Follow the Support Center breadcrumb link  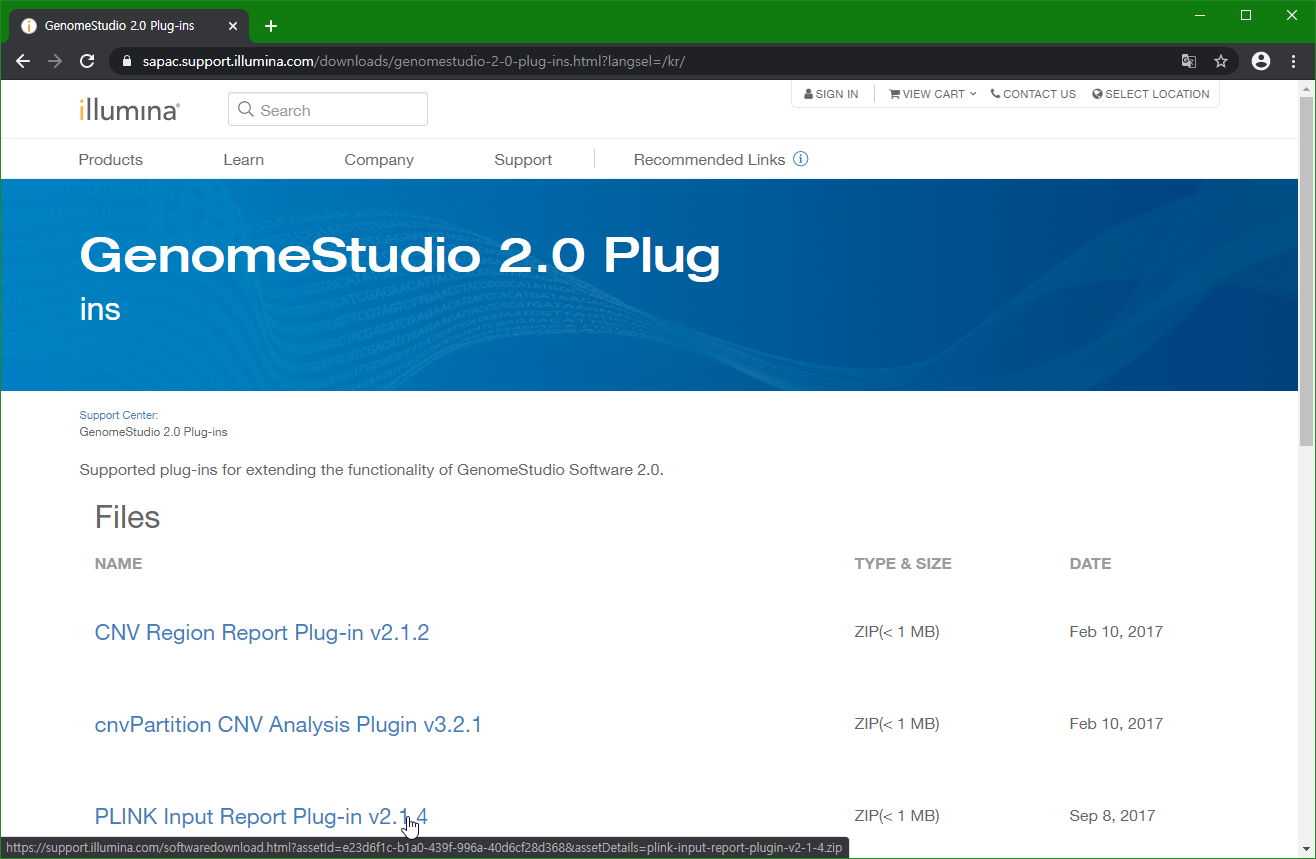[119, 415]
